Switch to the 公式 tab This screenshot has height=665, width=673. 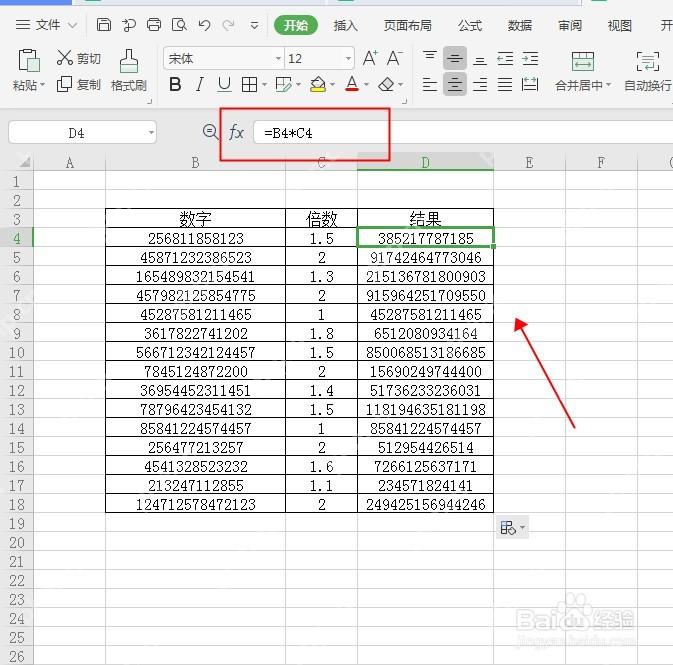[x=470, y=25]
